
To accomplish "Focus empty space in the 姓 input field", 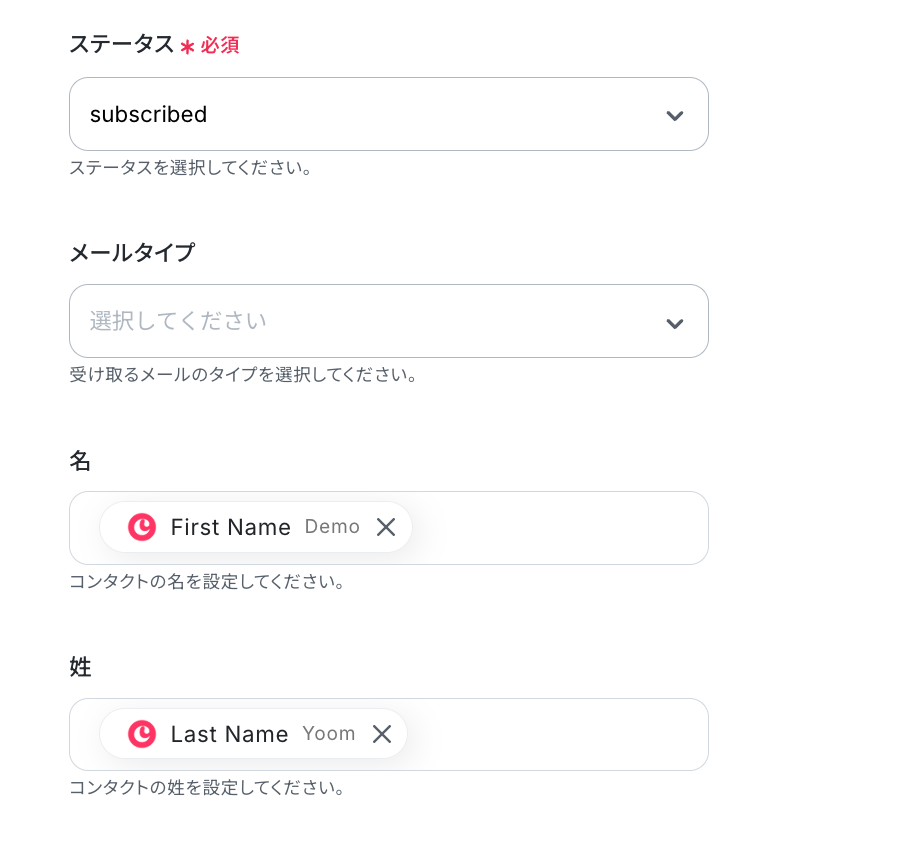I will [x=560, y=735].
